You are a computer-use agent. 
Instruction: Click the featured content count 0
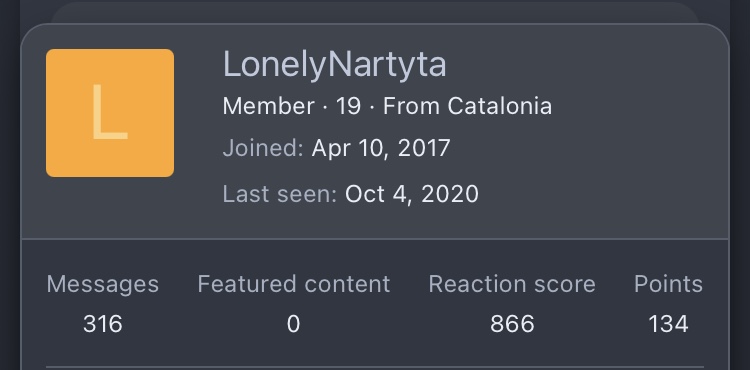pyautogui.click(x=293, y=324)
